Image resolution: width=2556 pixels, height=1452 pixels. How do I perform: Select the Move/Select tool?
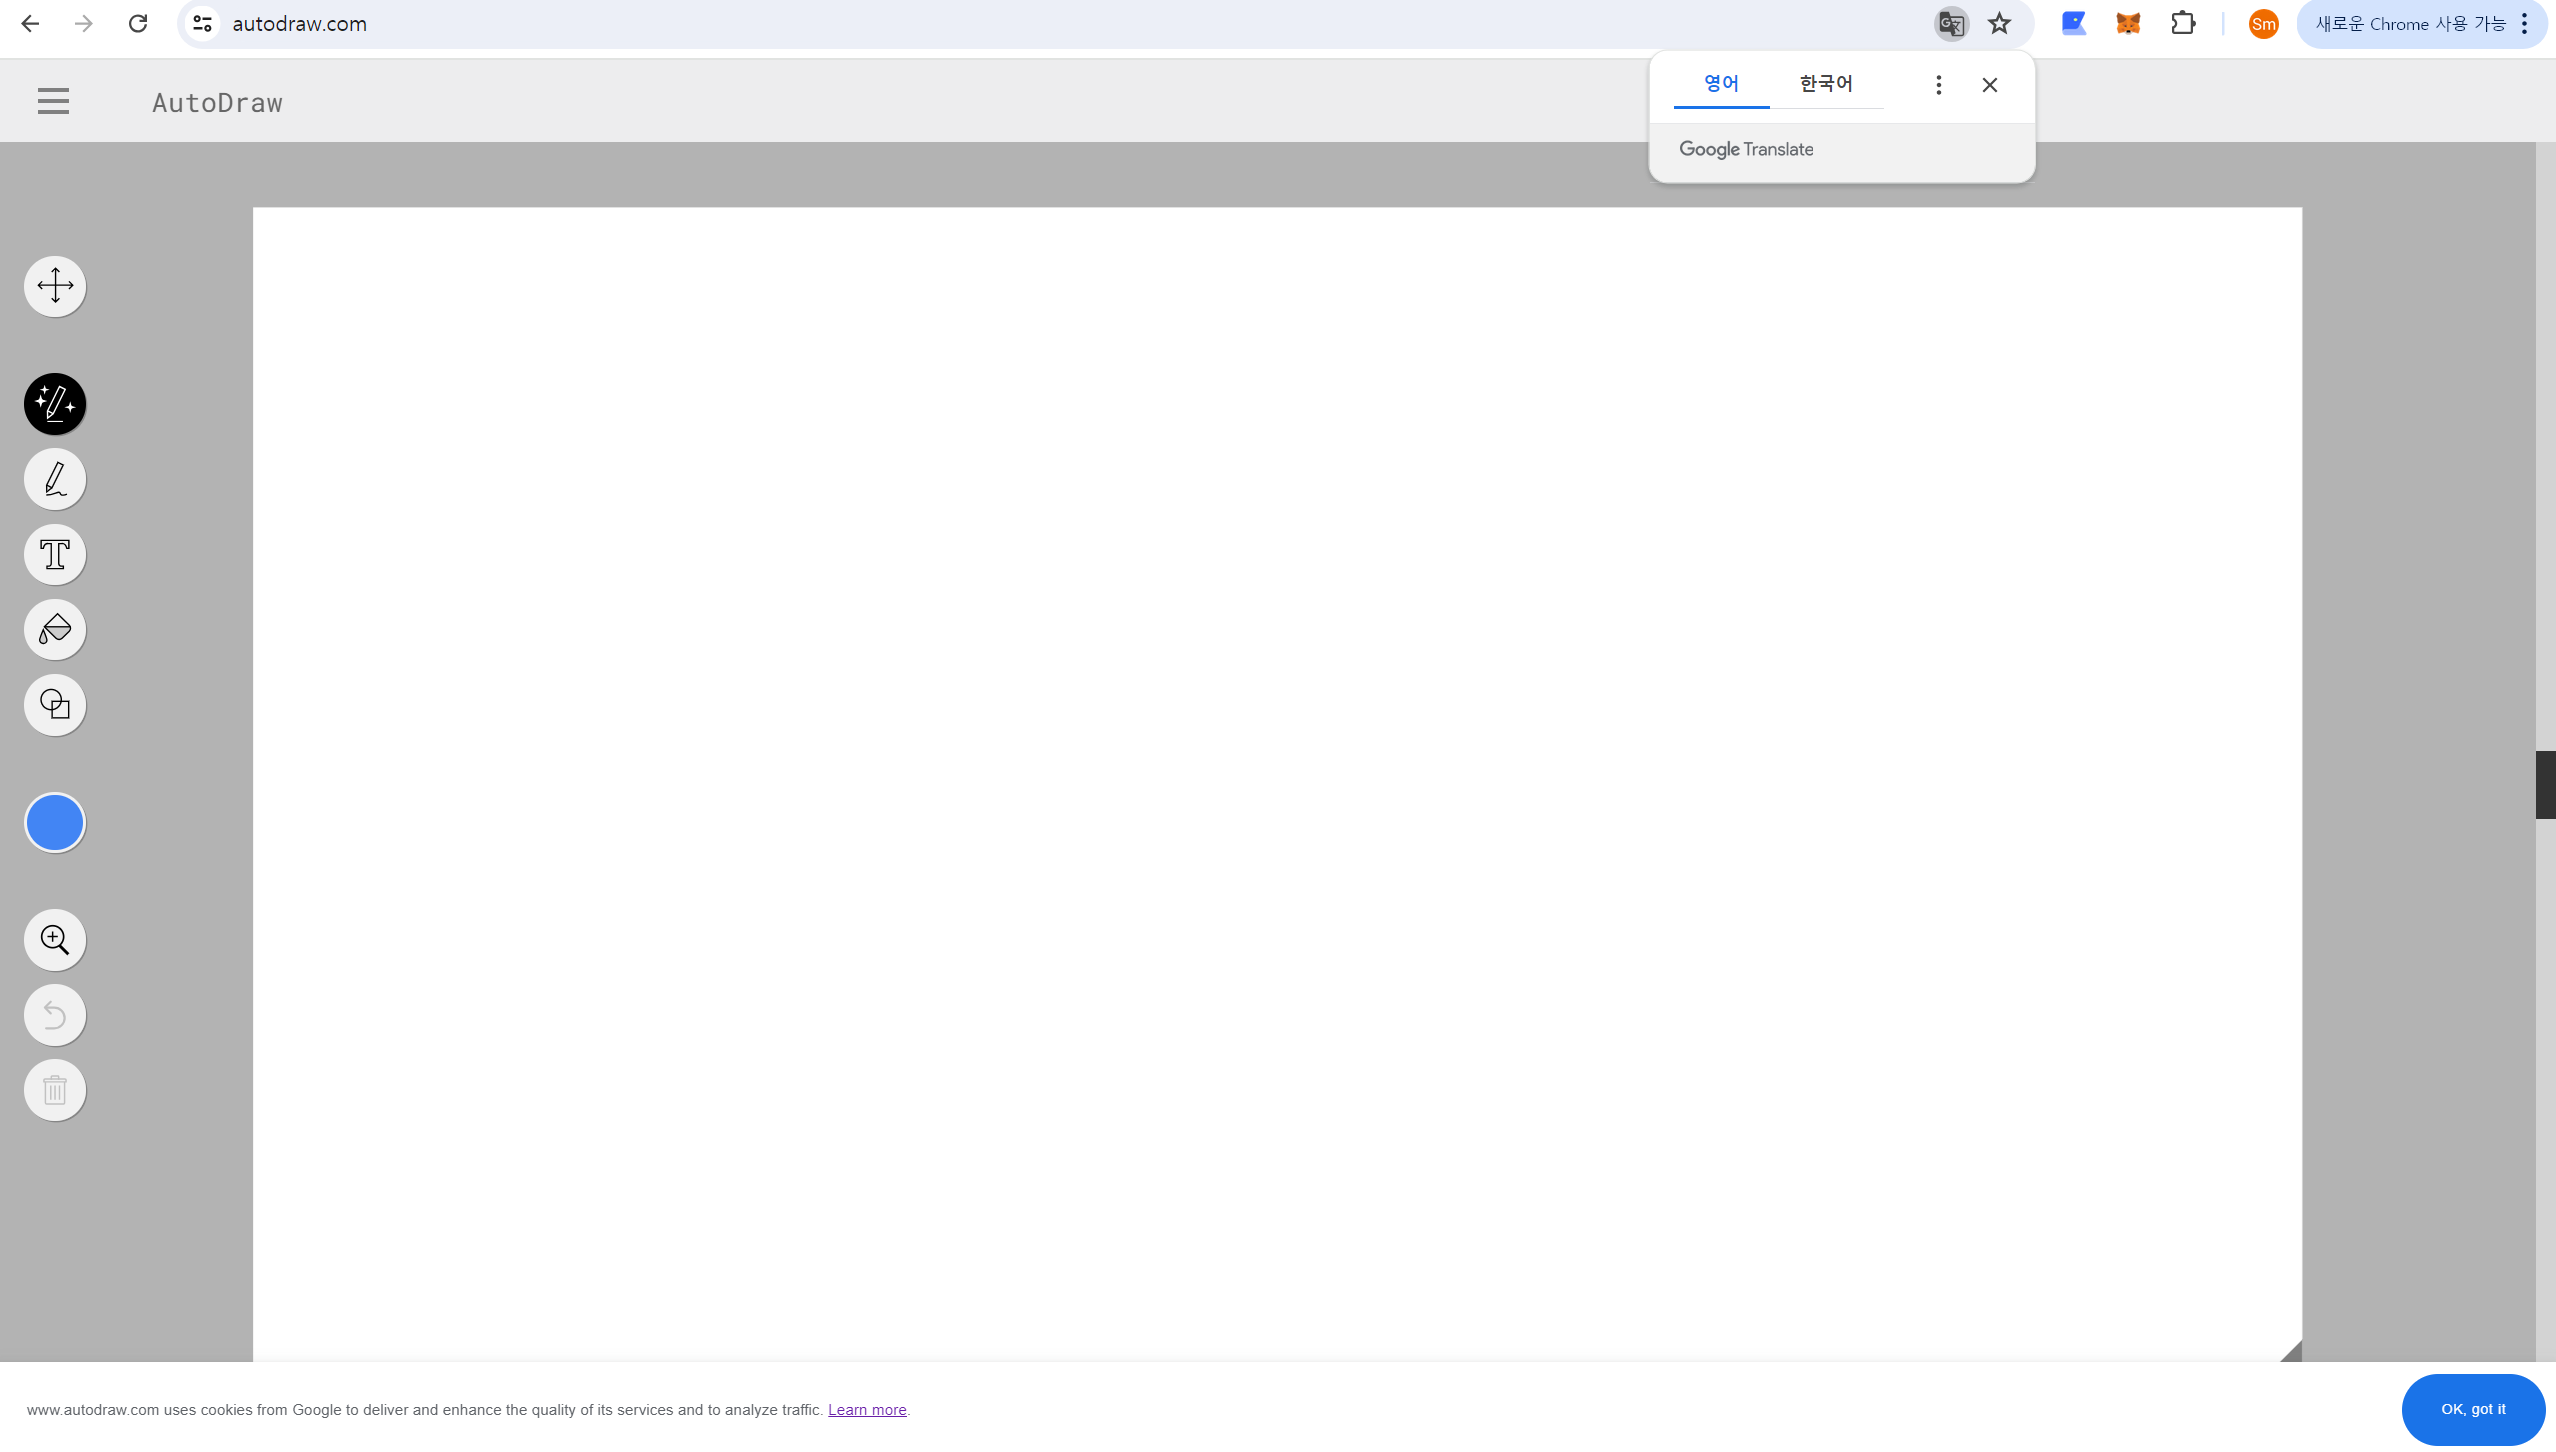pyautogui.click(x=55, y=286)
